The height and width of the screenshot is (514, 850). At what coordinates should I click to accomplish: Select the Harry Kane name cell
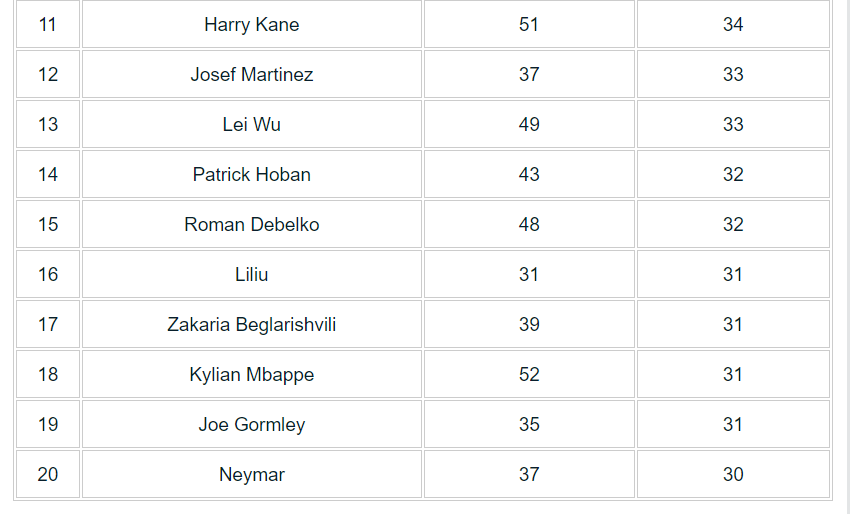pyautogui.click(x=252, y=24)
